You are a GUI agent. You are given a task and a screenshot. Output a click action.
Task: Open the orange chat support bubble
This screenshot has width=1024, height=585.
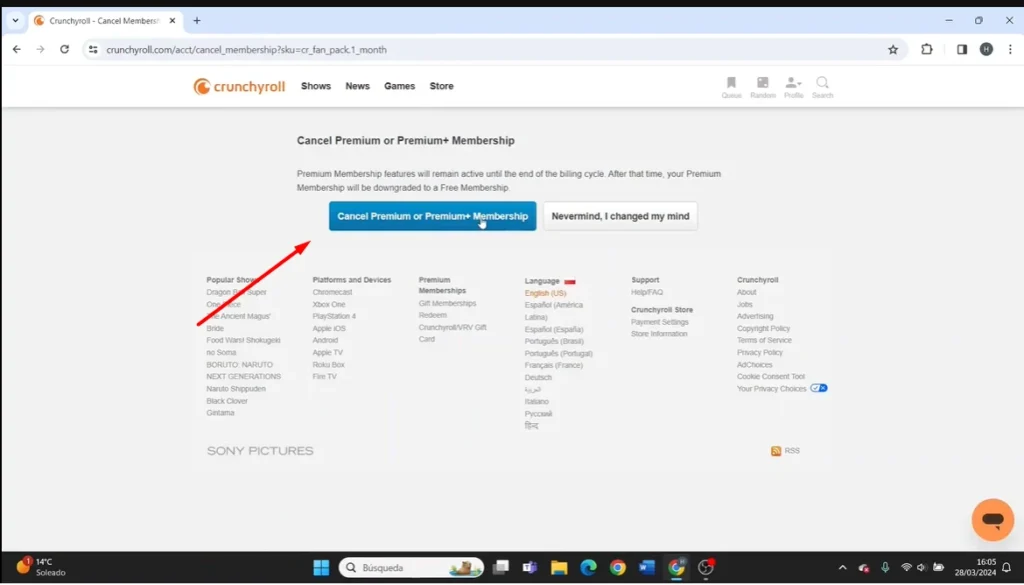[992, 520]
